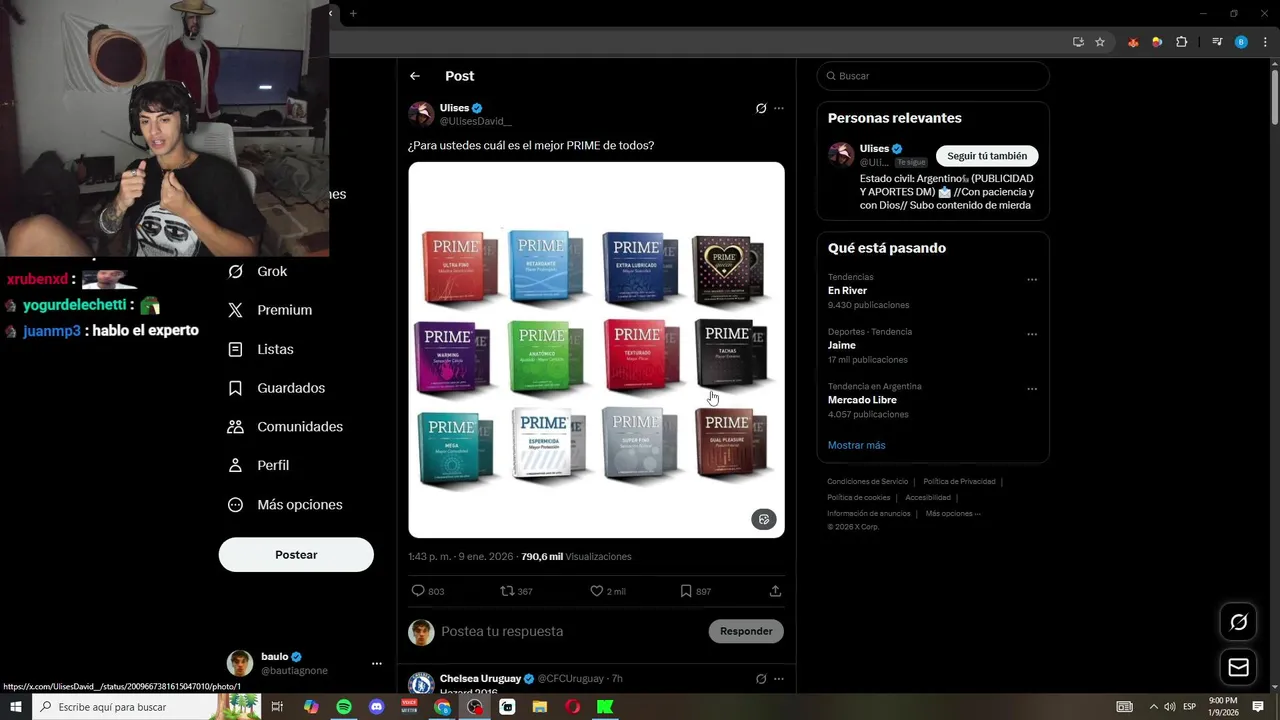Open the Jaime trend
The height and width of the screenshot is (720, 1280).
842,345
